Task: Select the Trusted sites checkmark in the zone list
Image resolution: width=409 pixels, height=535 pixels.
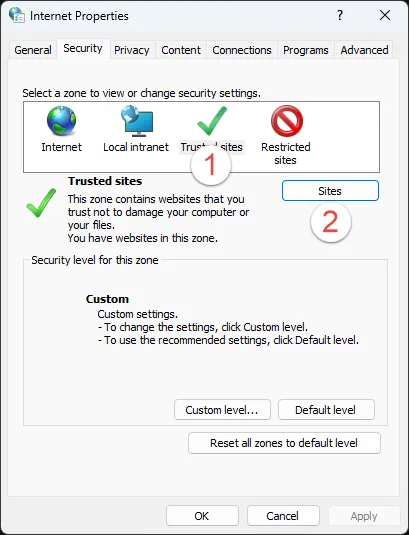Action: (212, 121)
